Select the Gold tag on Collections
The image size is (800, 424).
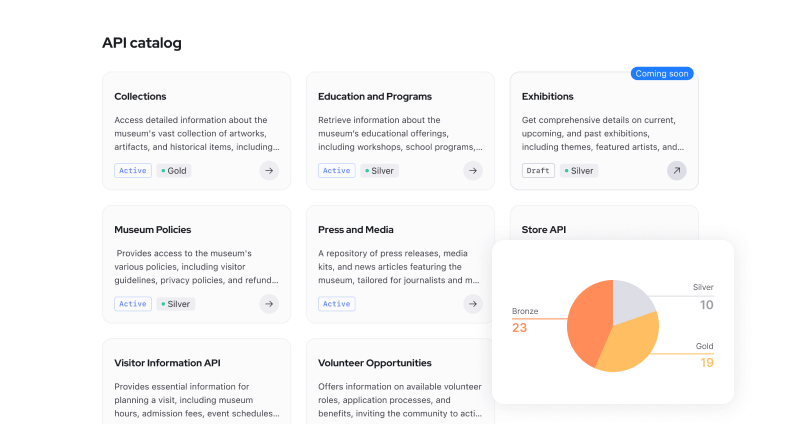click(173, 170)
